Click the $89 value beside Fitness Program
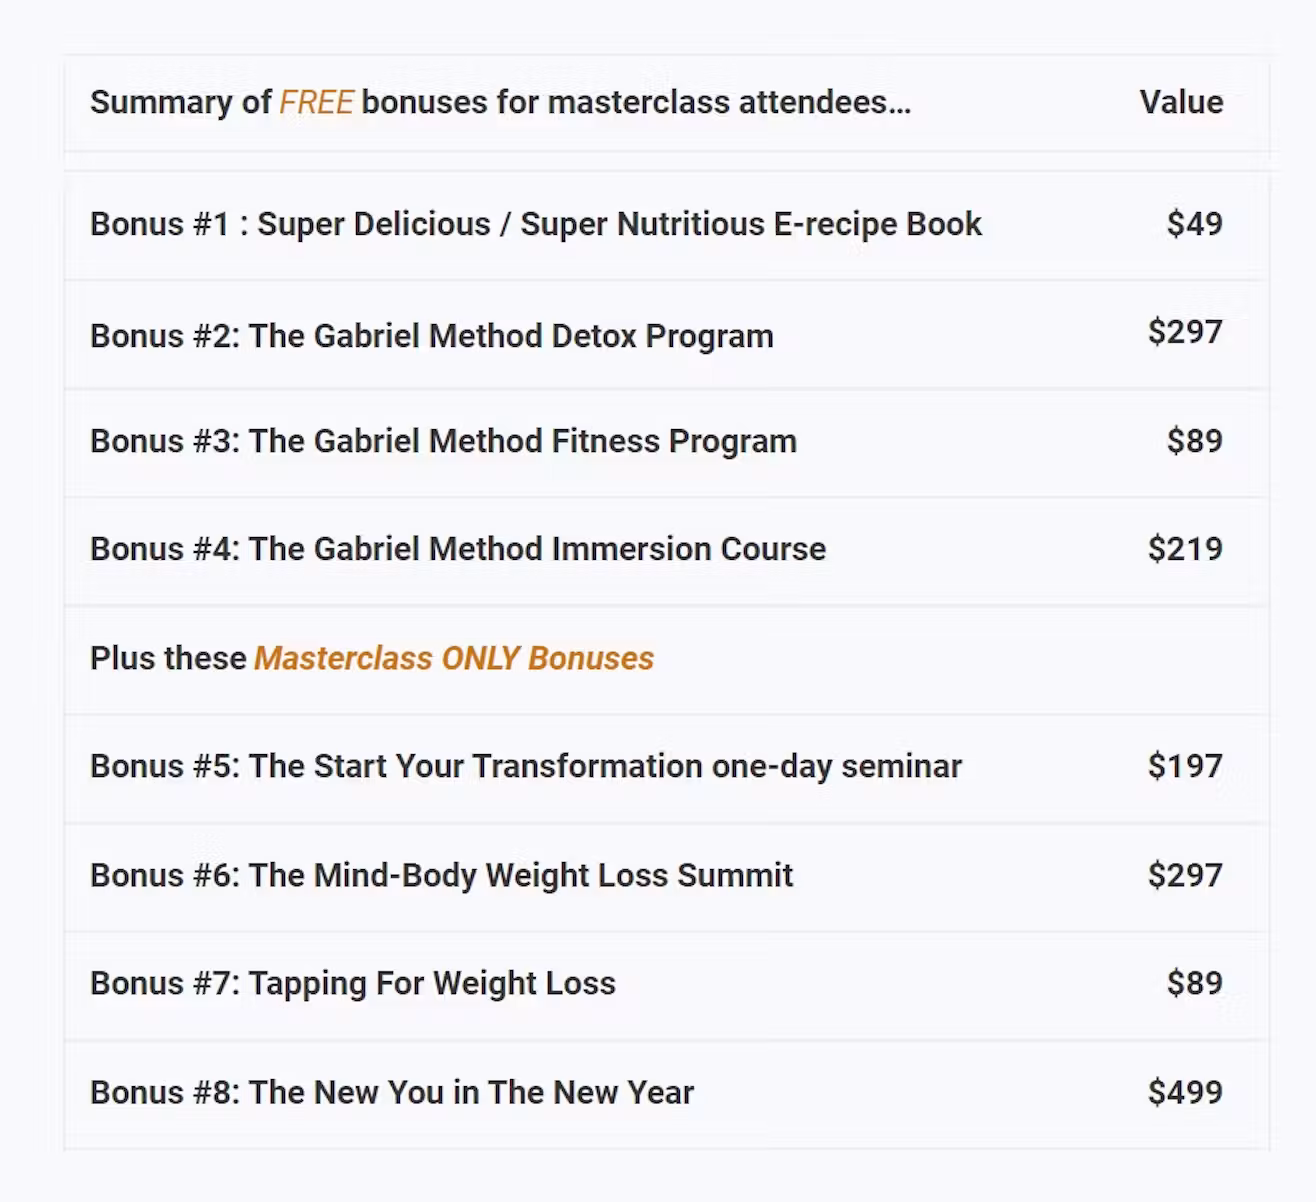 (1194, 441)
